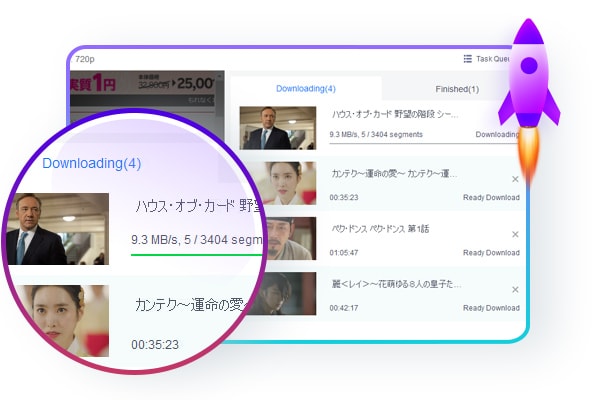Image resolution: width=600 pixels, height=400 pixels.
Task: Click the browser pane scrollbar
Action: pos(219,95)
